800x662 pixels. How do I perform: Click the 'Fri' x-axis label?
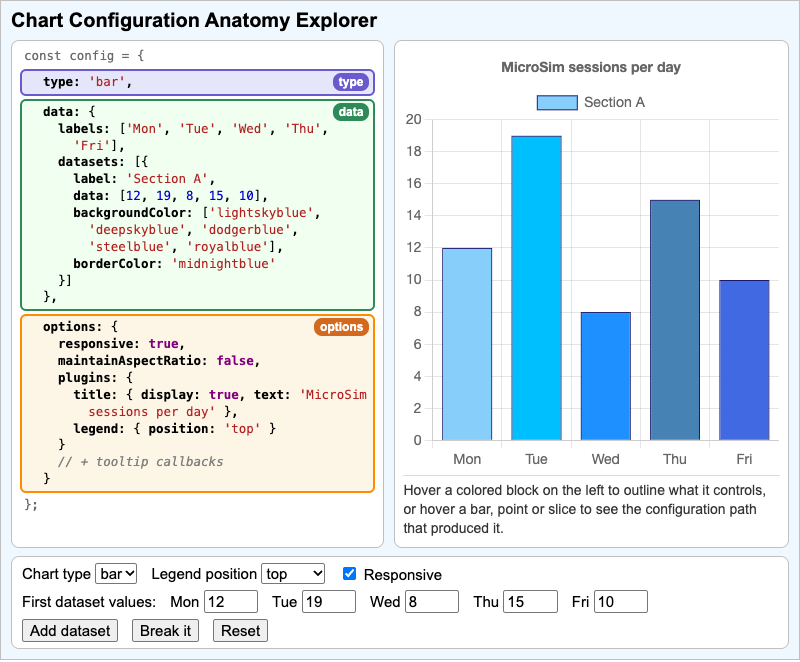[744, 460]
